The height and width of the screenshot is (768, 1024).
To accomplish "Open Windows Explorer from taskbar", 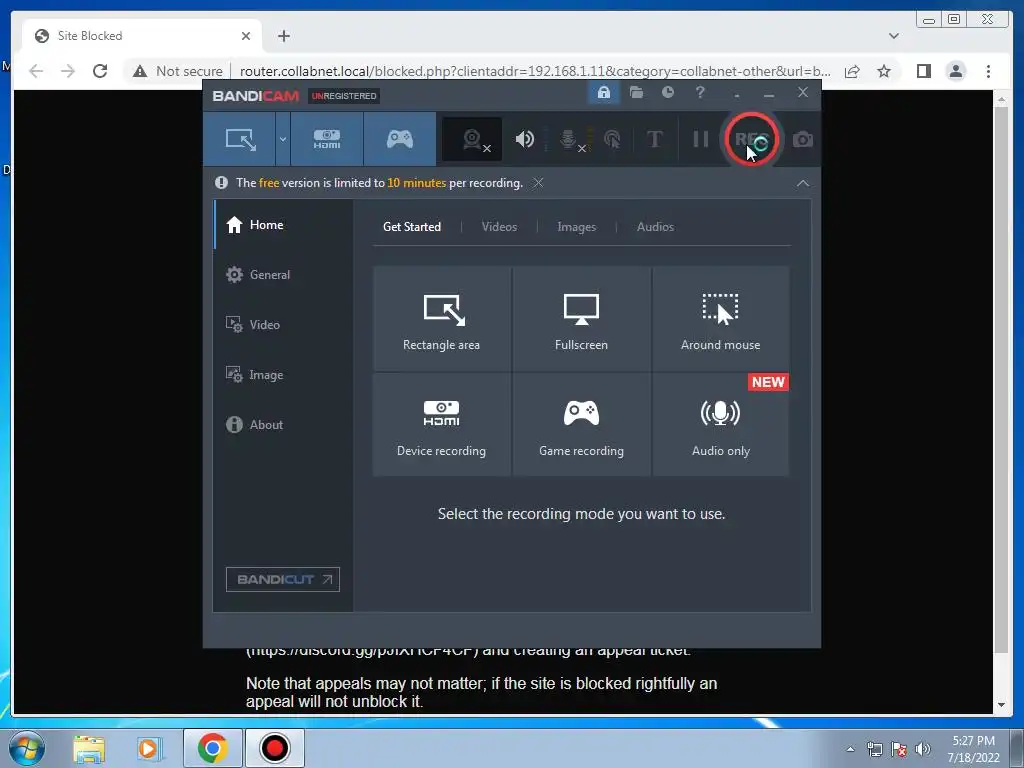I will click(x=89, y=748).
